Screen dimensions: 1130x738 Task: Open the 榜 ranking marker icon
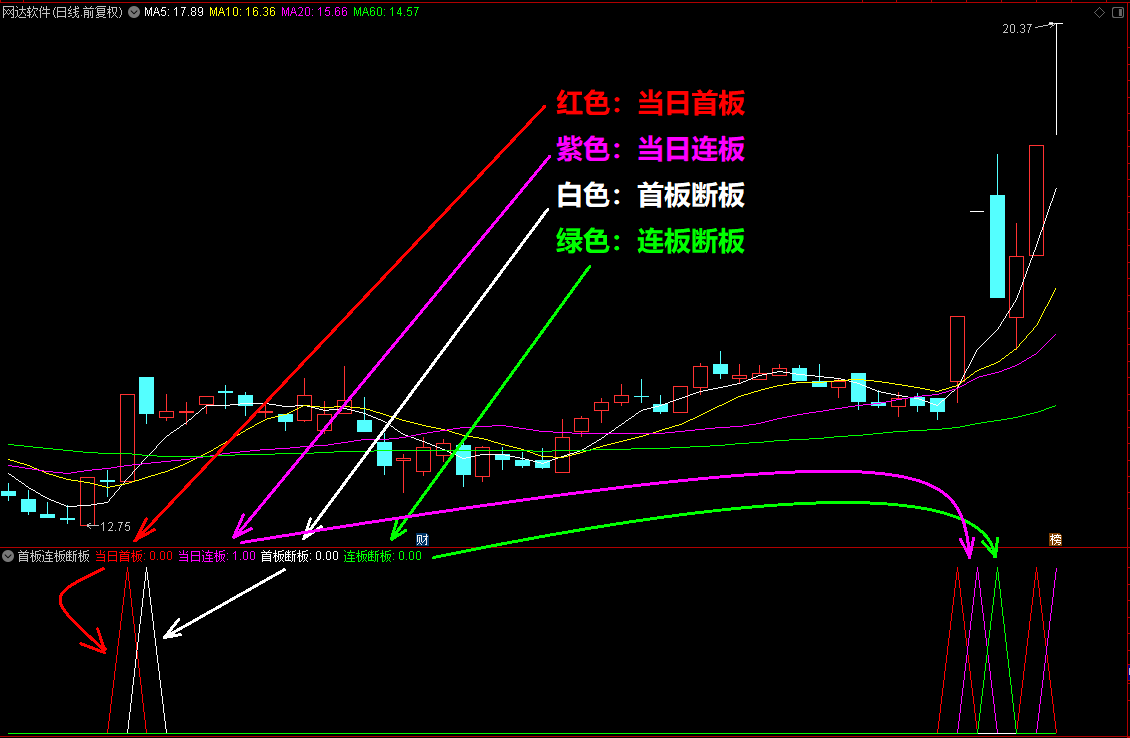(x=1055, y=540)
